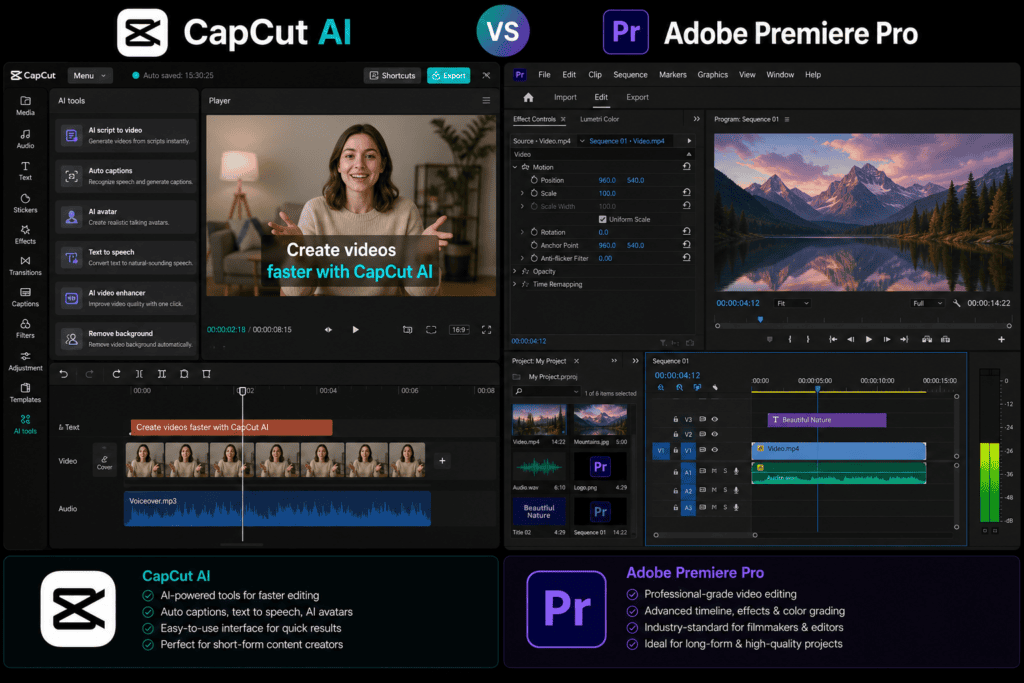Open the Graphics menu
This screenshot has width=1024, height=683.
coord(712,74)
